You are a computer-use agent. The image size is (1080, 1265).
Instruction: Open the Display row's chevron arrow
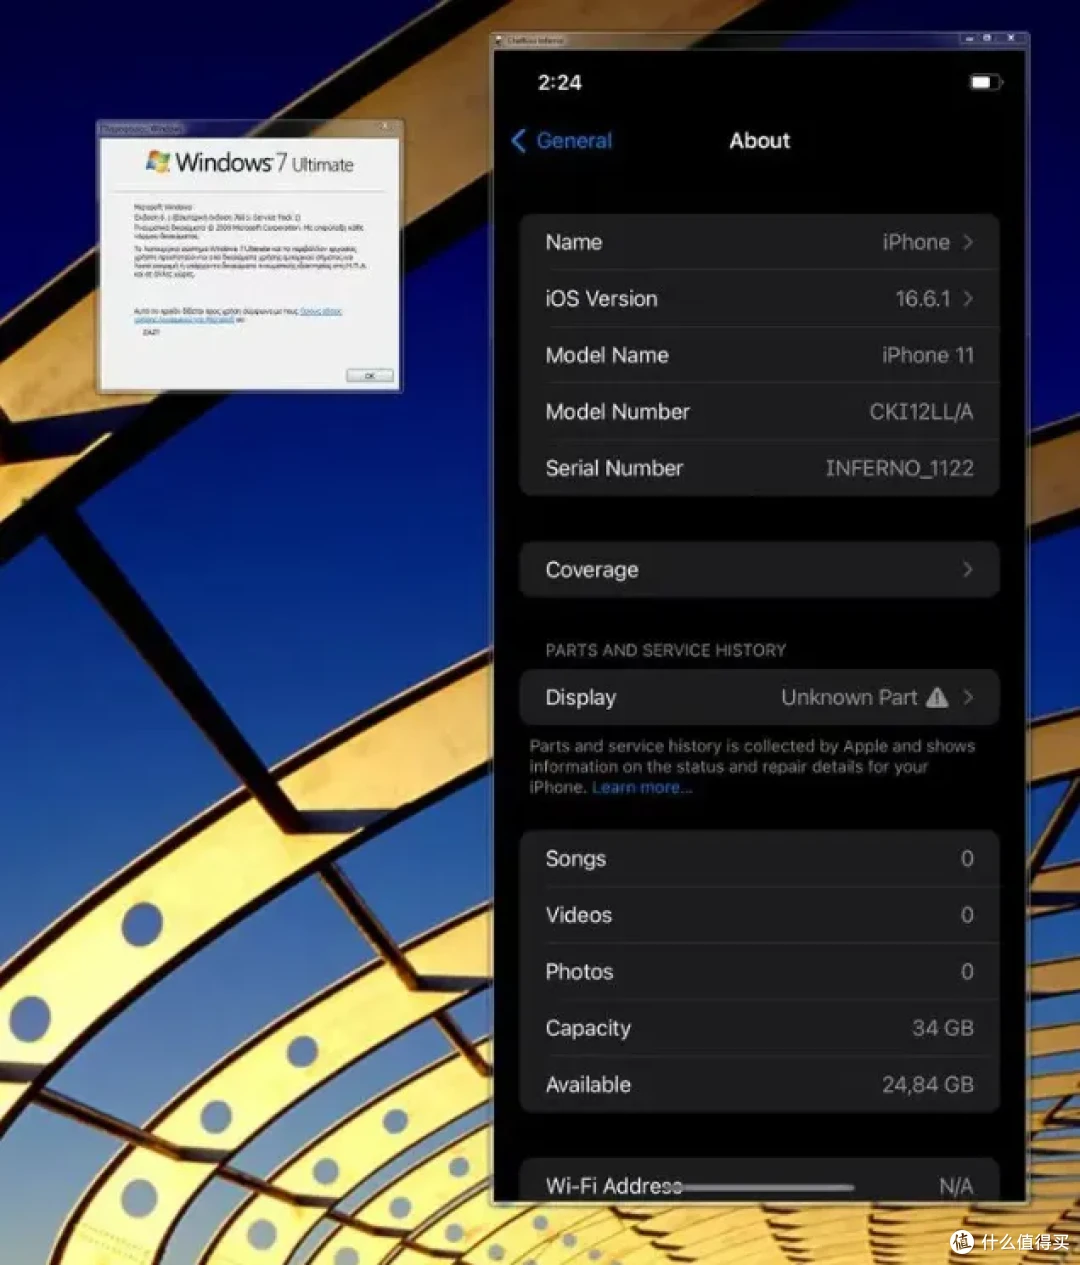point(968,697)
